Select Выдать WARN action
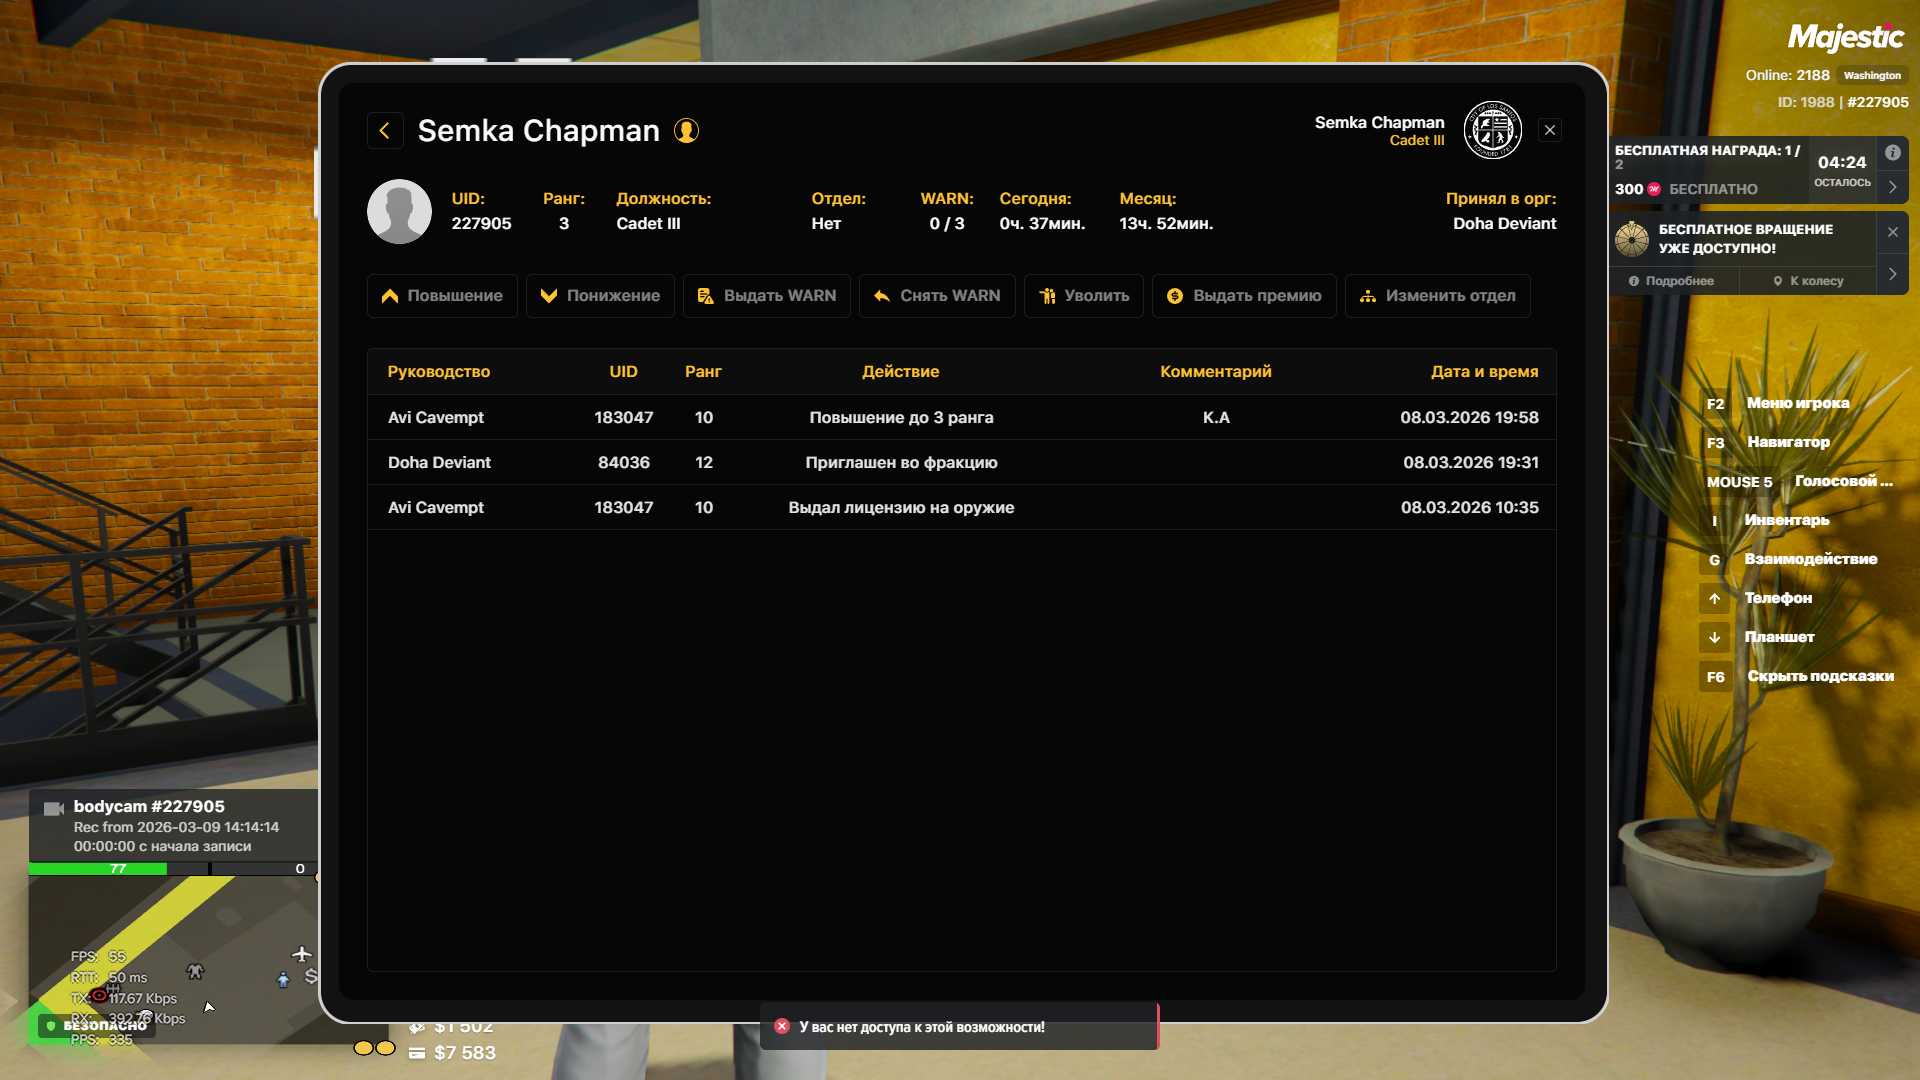 (x=767, y=296)
